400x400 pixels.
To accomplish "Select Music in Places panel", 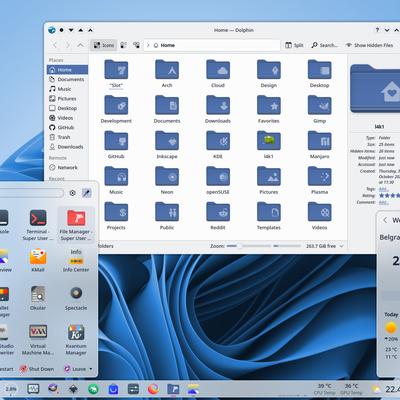I will pyautogui.click(x=67, y=89).
